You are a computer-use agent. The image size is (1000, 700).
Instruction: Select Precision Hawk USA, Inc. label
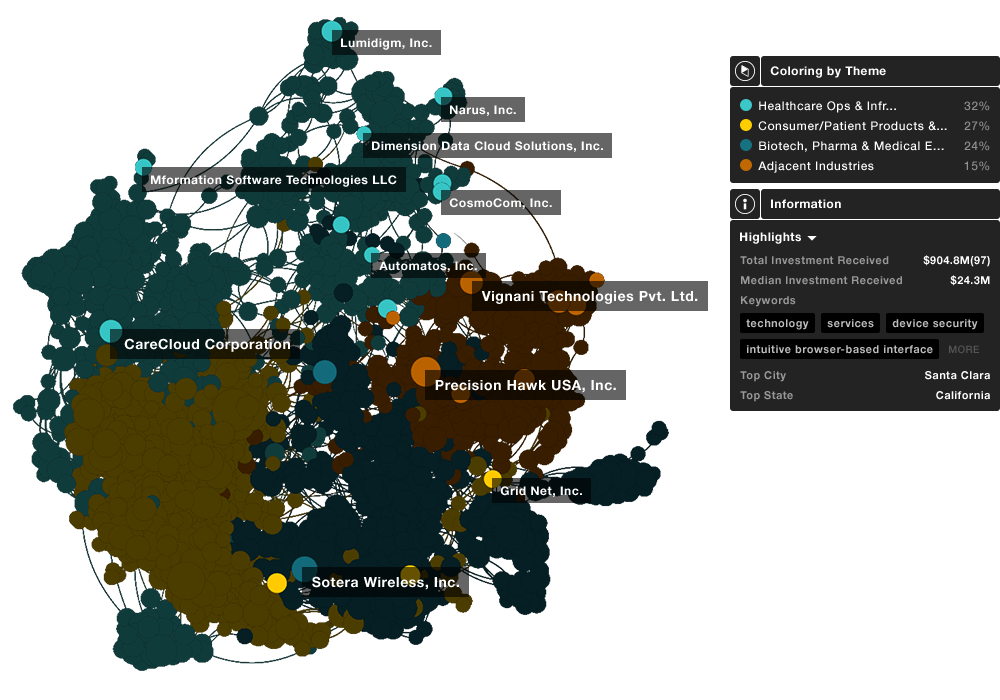pos(526,385)
